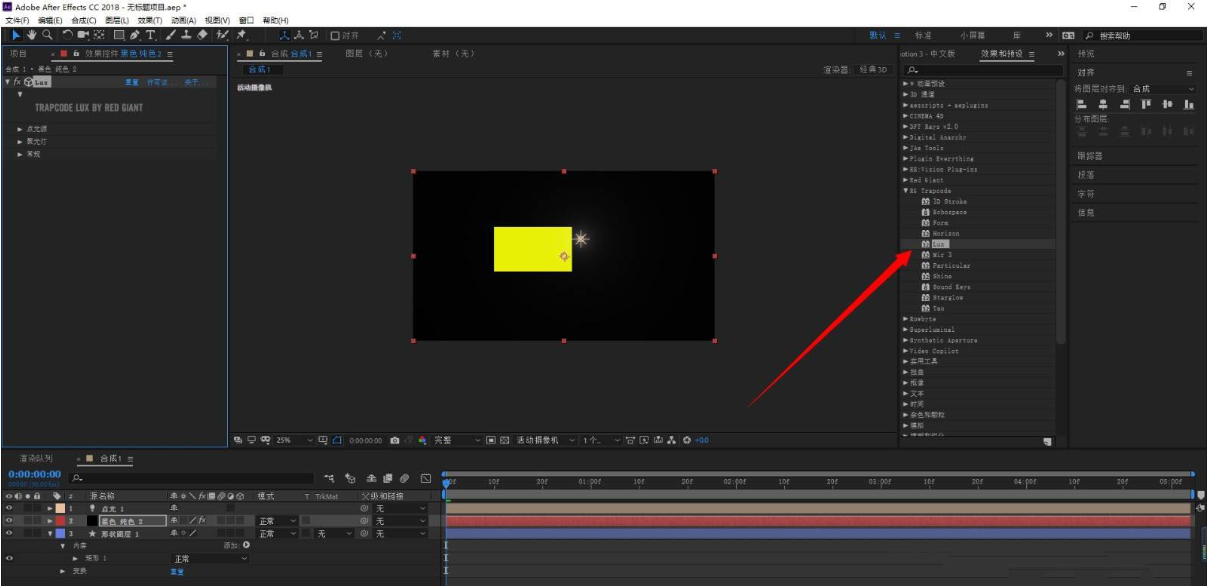Viewport: 1207px width, 587px height.
Task: Open the 编辑(E) Edit menu
Action: (x=50, y=20)
